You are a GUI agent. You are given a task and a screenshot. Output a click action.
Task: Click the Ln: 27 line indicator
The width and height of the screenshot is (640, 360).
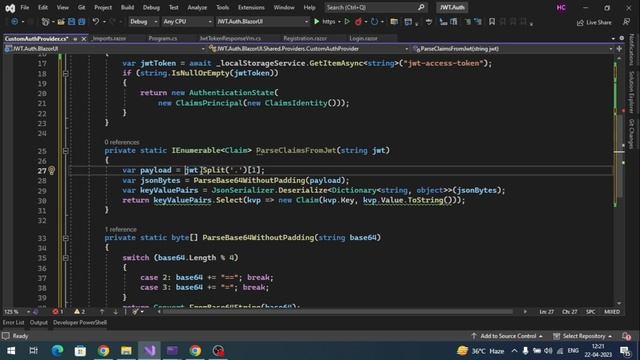[547, 311]
